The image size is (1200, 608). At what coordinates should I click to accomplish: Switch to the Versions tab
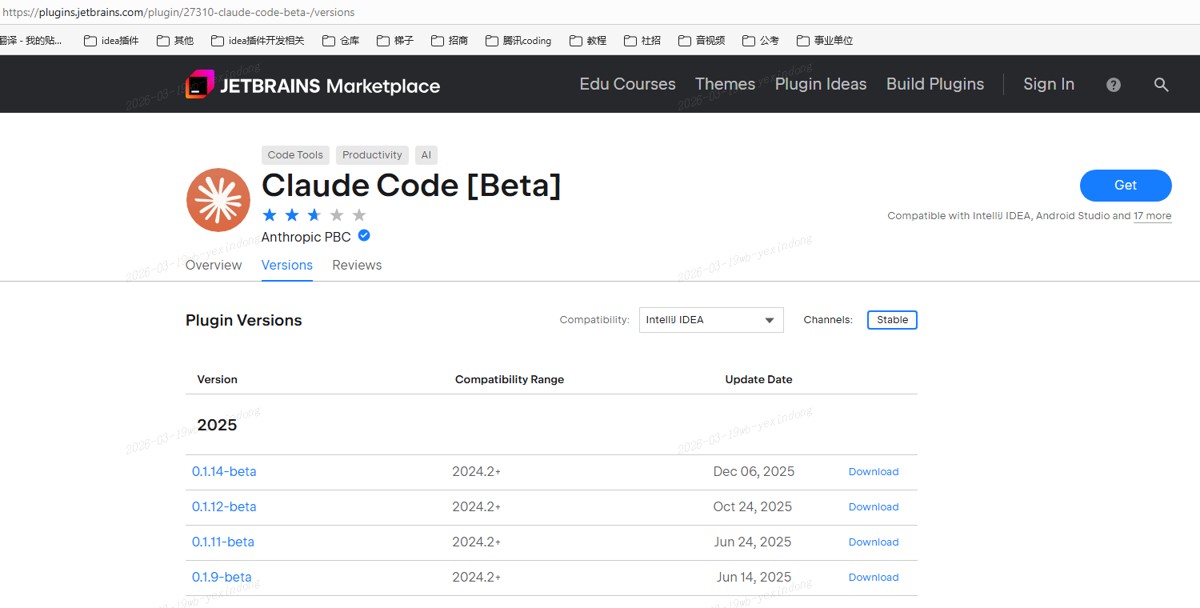point(287,265)
